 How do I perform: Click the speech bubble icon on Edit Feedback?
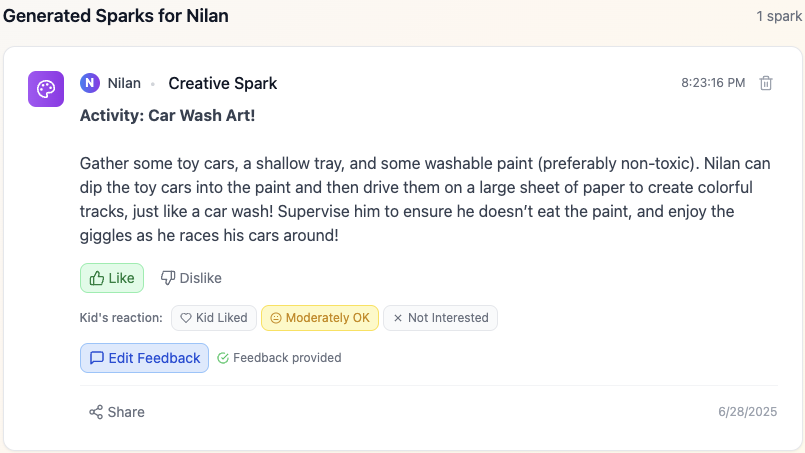(x=97, y=358)
